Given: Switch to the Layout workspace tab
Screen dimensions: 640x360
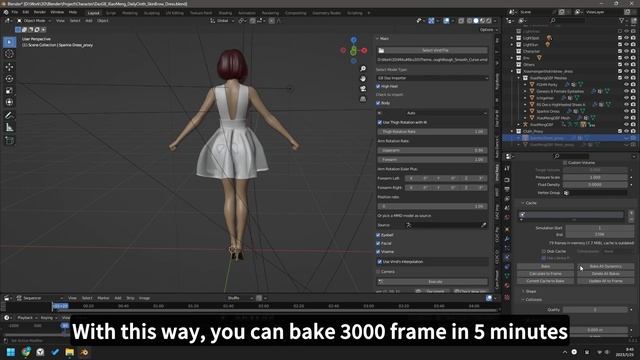Looking at the screenshot, I should [93, 13].
